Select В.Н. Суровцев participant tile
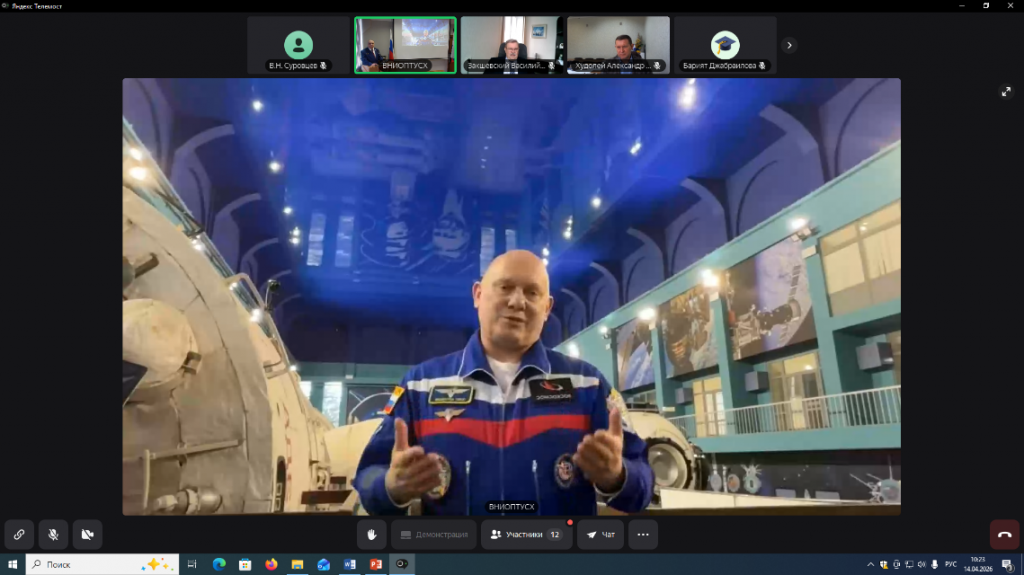This screenshot has width=1024, height=575. coord(298,45)
